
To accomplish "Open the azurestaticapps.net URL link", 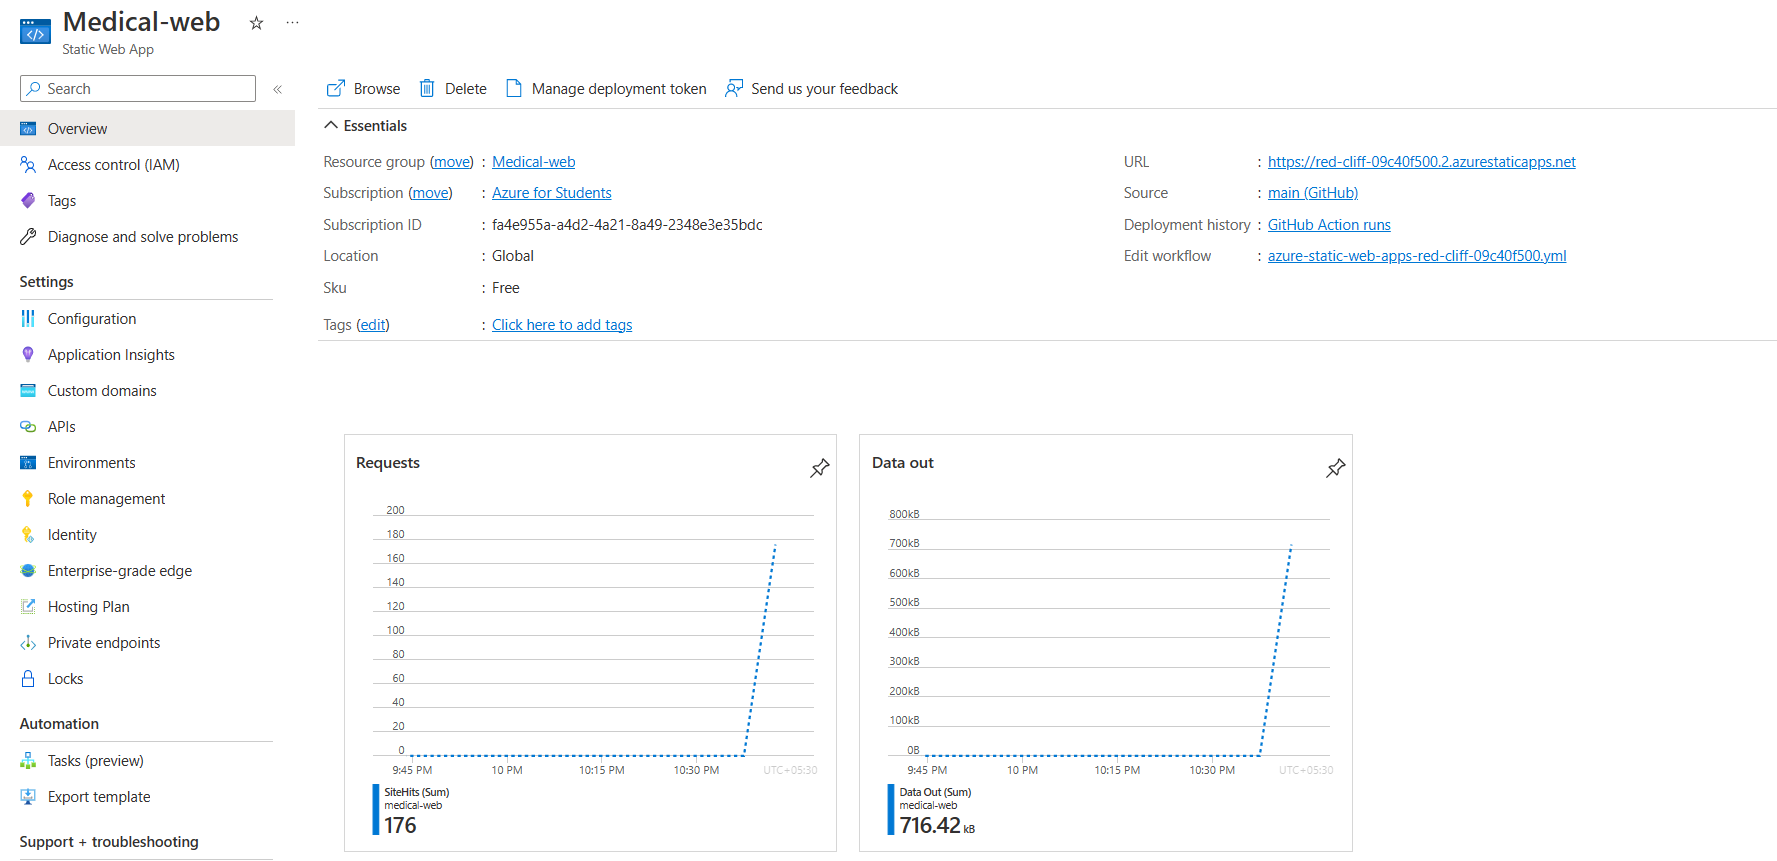I will 1422,162.
